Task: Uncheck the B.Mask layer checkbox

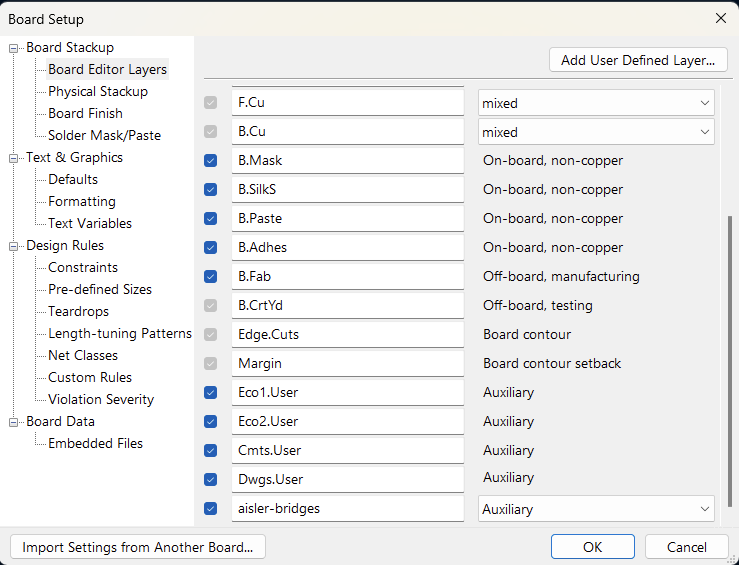Action: click(210, 161)
